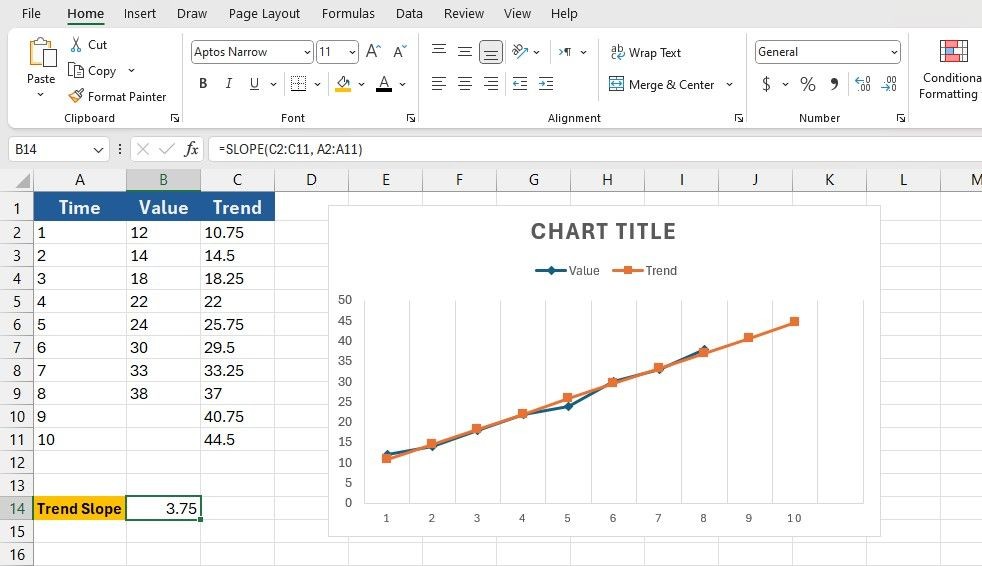The height and width of the screenshot is (566, 982).
Task: Apply the Fill Color bucket icon
Action: tap(343, 83)
